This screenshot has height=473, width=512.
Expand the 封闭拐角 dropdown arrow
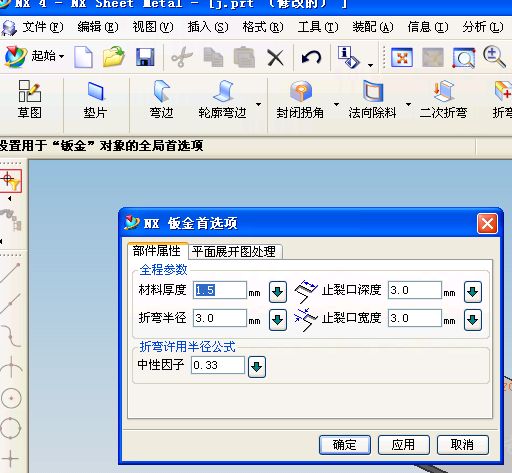tap(336, 104)
